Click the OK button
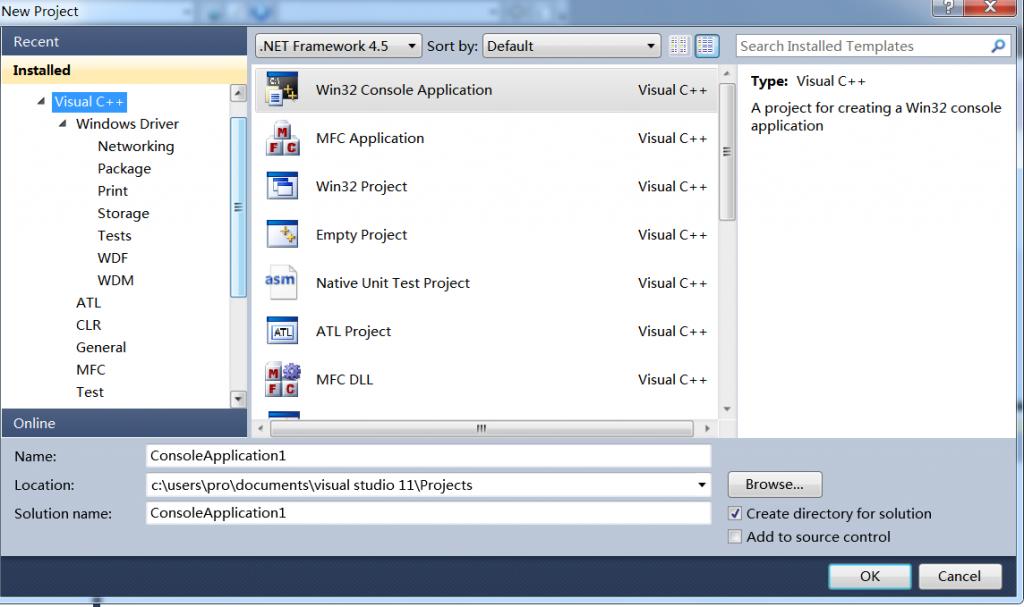This screenshot has height=607, width=1024. point(869,576)
